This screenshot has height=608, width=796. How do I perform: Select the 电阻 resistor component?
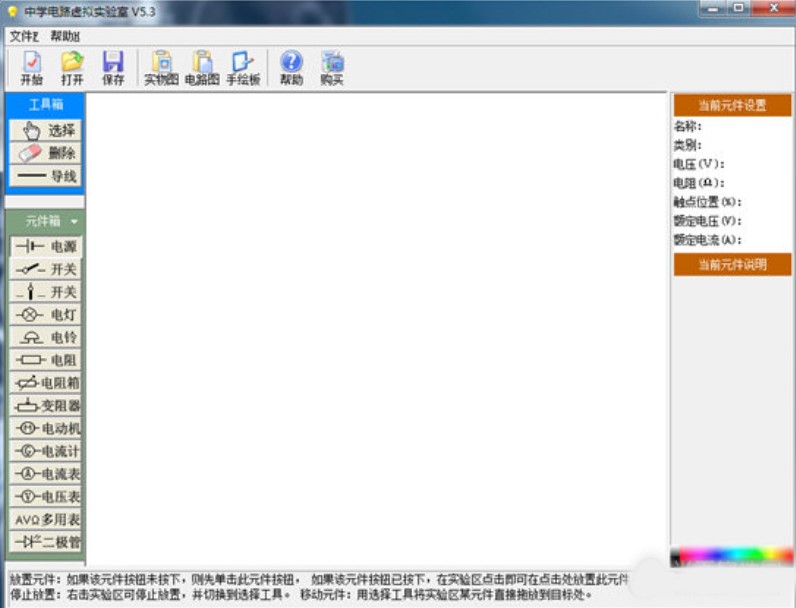click(45, 360)
